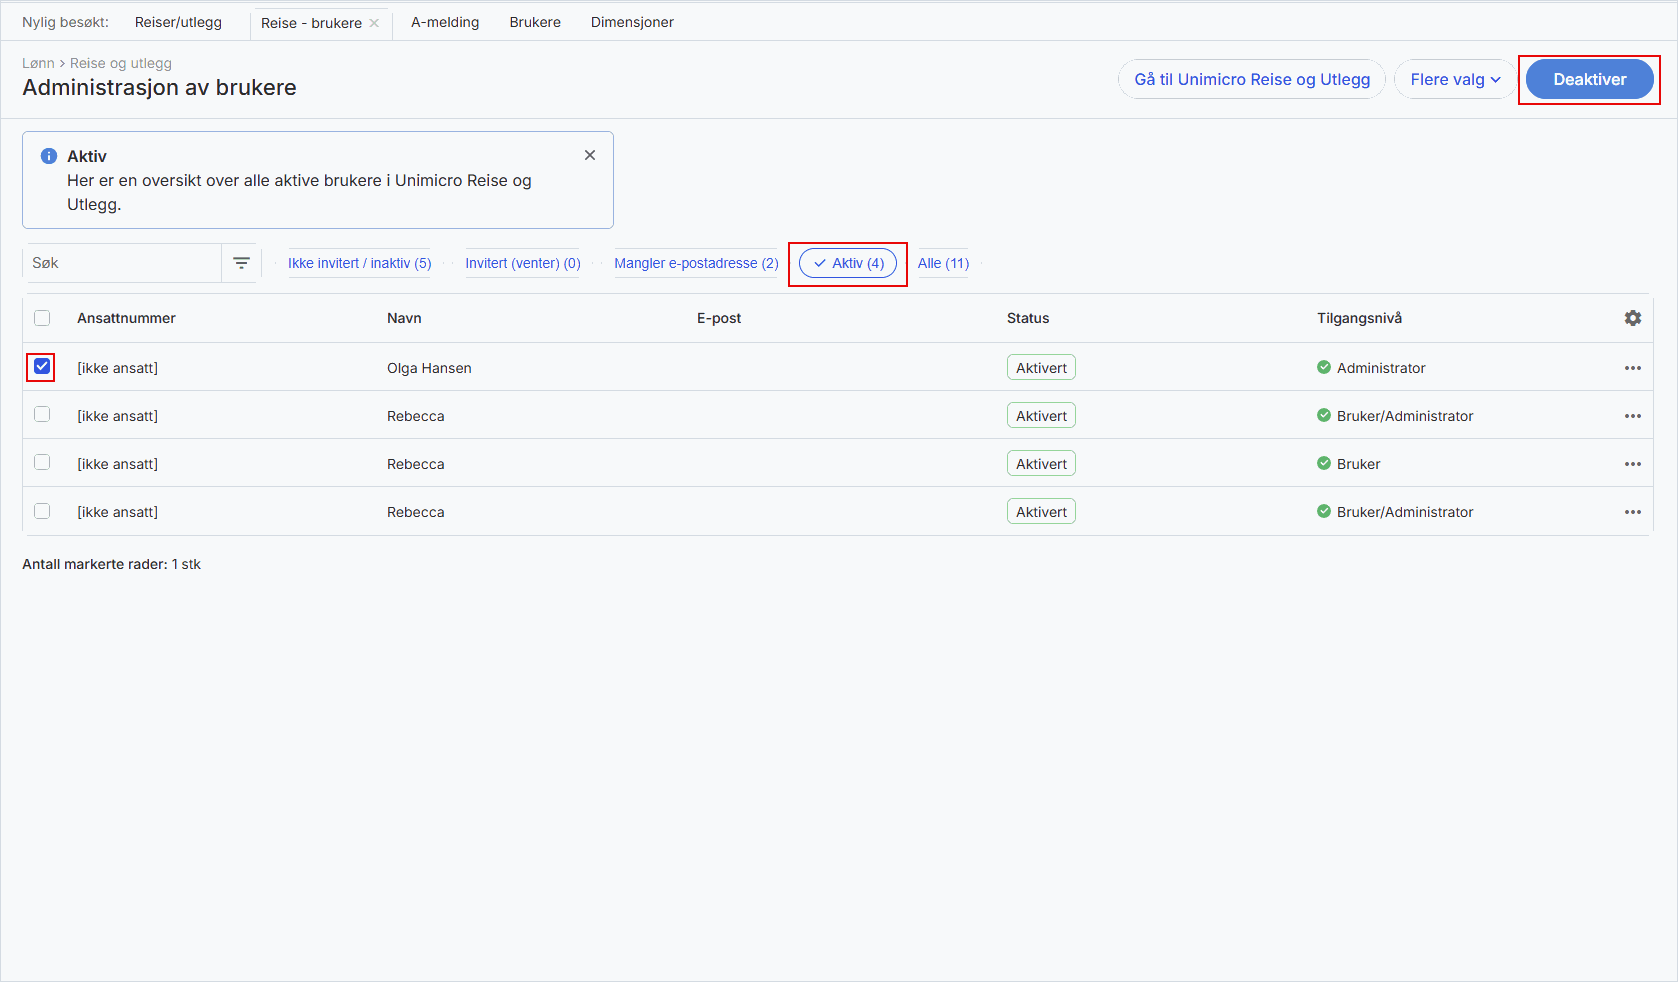The width and height of the screenshot is (1678, 982).
Task: Go to Unimicro Reise og Utlegg
Action: 1251,79
